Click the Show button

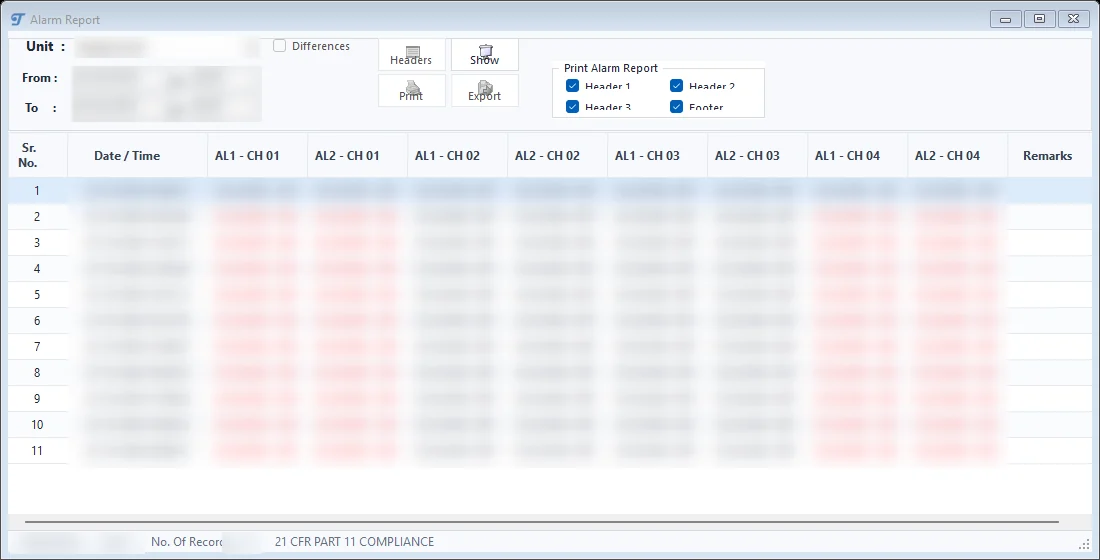pyautogui.click(x=485, y=55)
